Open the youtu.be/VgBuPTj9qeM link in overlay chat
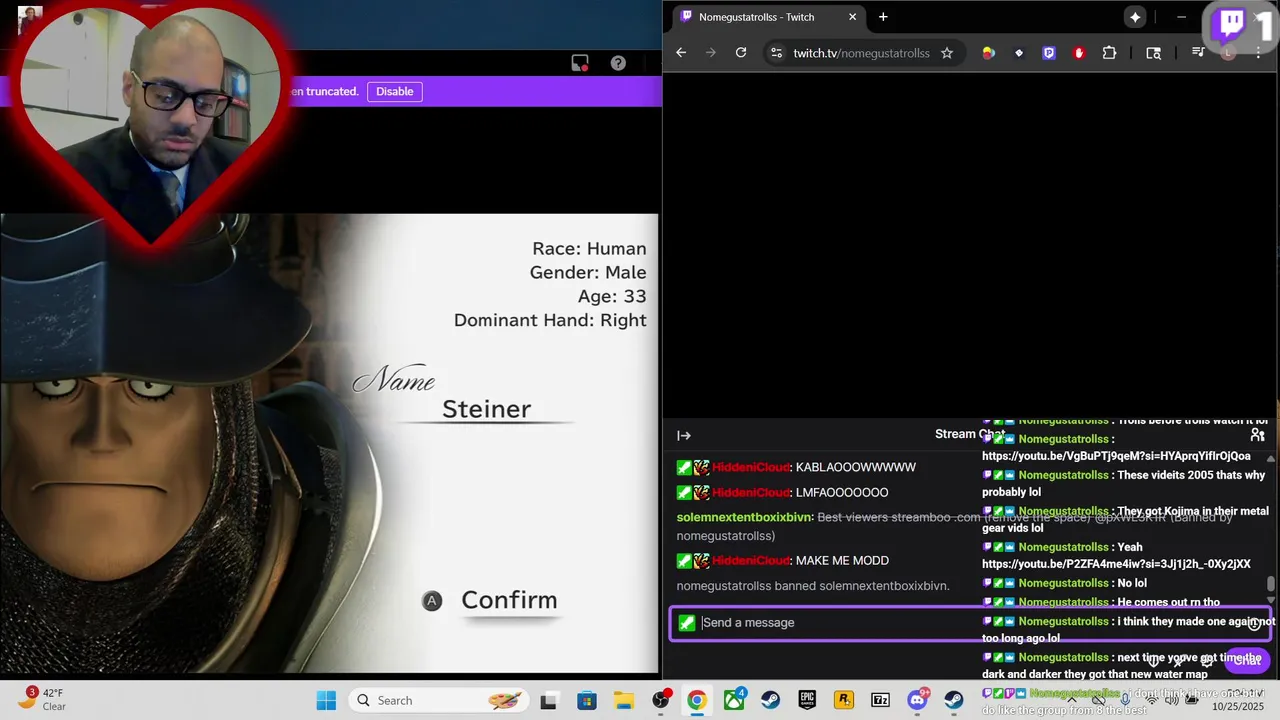Viewport: 1280px width, 720px height. (1116, 456)
